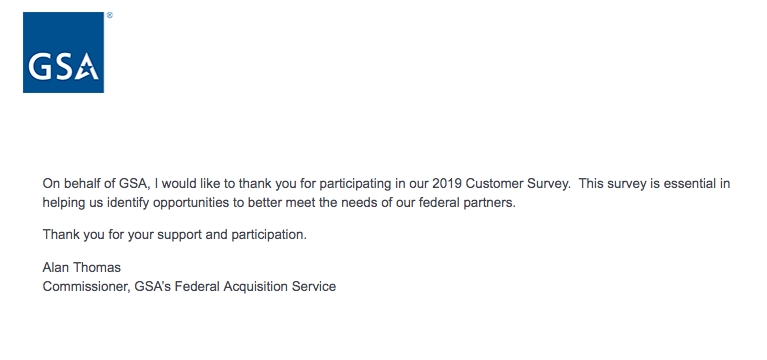Click the word participation ending the sentence

pyautogui.click(x=267, y=235)
